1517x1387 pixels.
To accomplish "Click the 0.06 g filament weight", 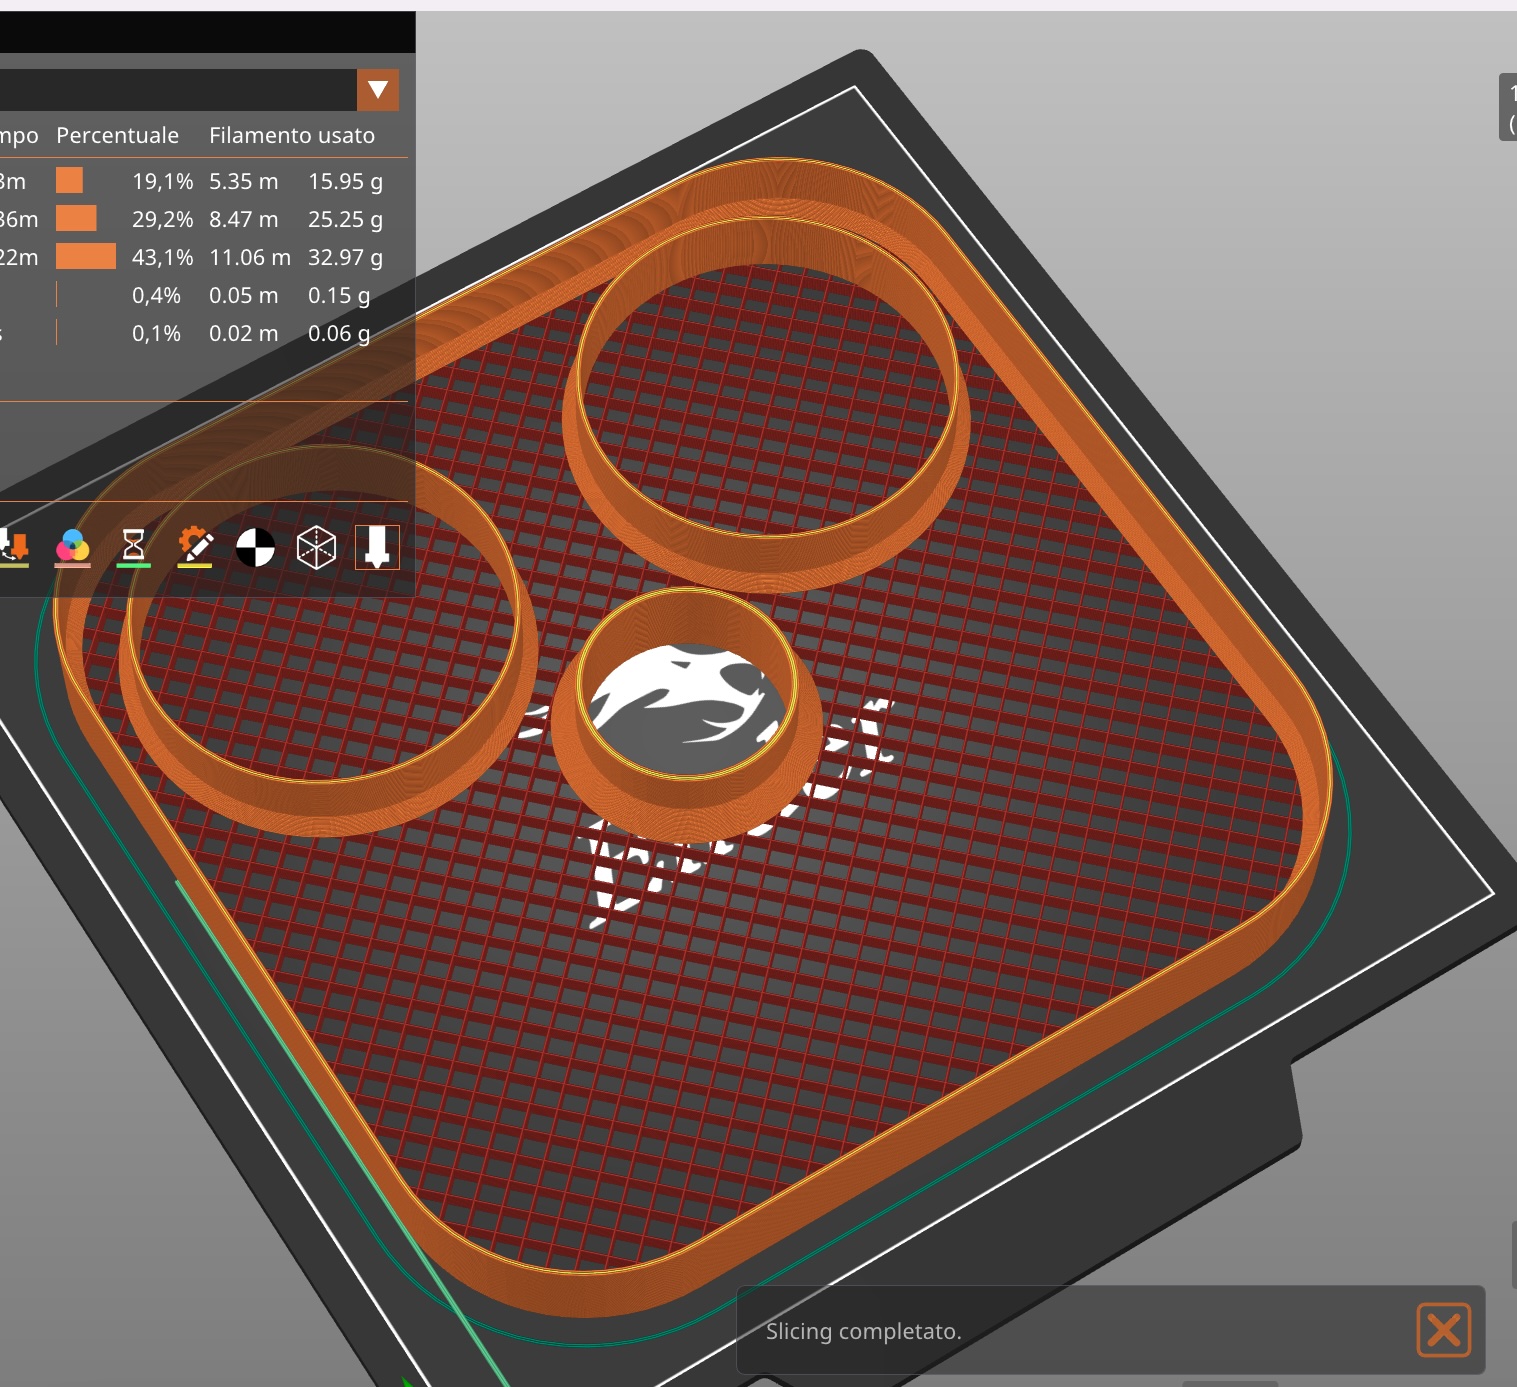I will (x=339, y=333).
